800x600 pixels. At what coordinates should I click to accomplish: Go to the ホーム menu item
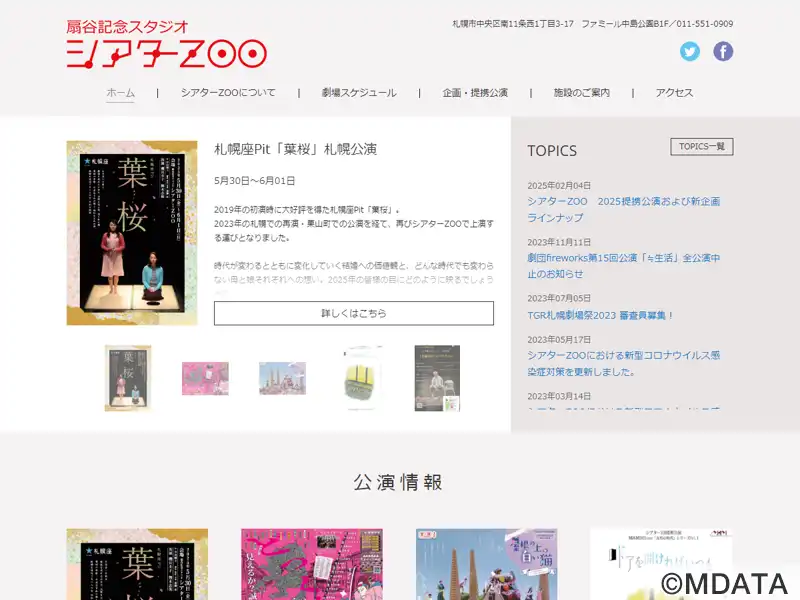120,93
